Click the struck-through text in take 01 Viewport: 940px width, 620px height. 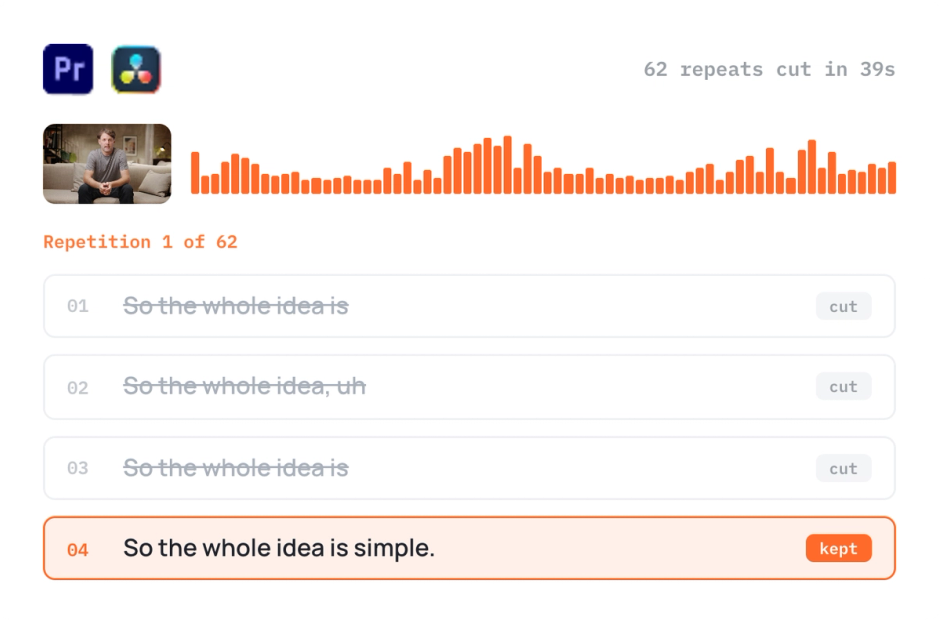coord(236,306)
